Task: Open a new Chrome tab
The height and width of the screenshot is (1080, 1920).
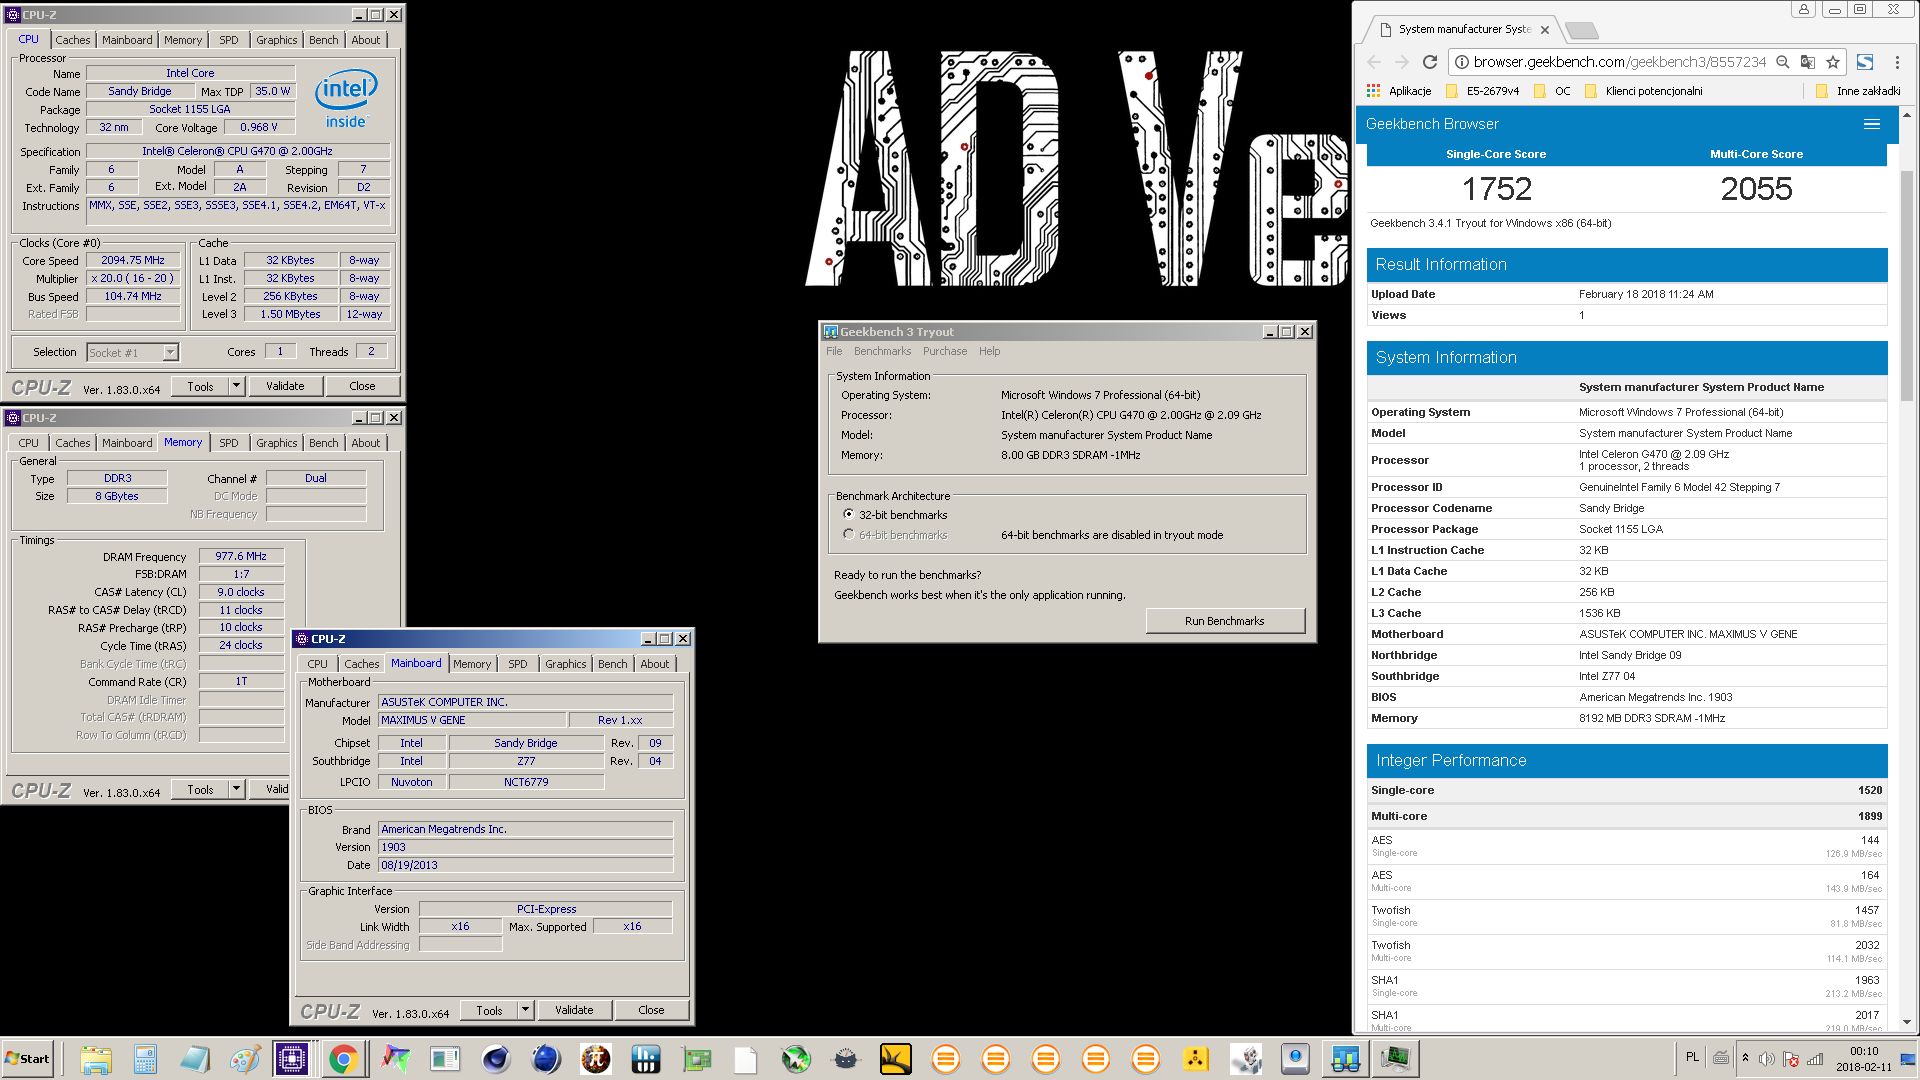Action: (1581, 30)
